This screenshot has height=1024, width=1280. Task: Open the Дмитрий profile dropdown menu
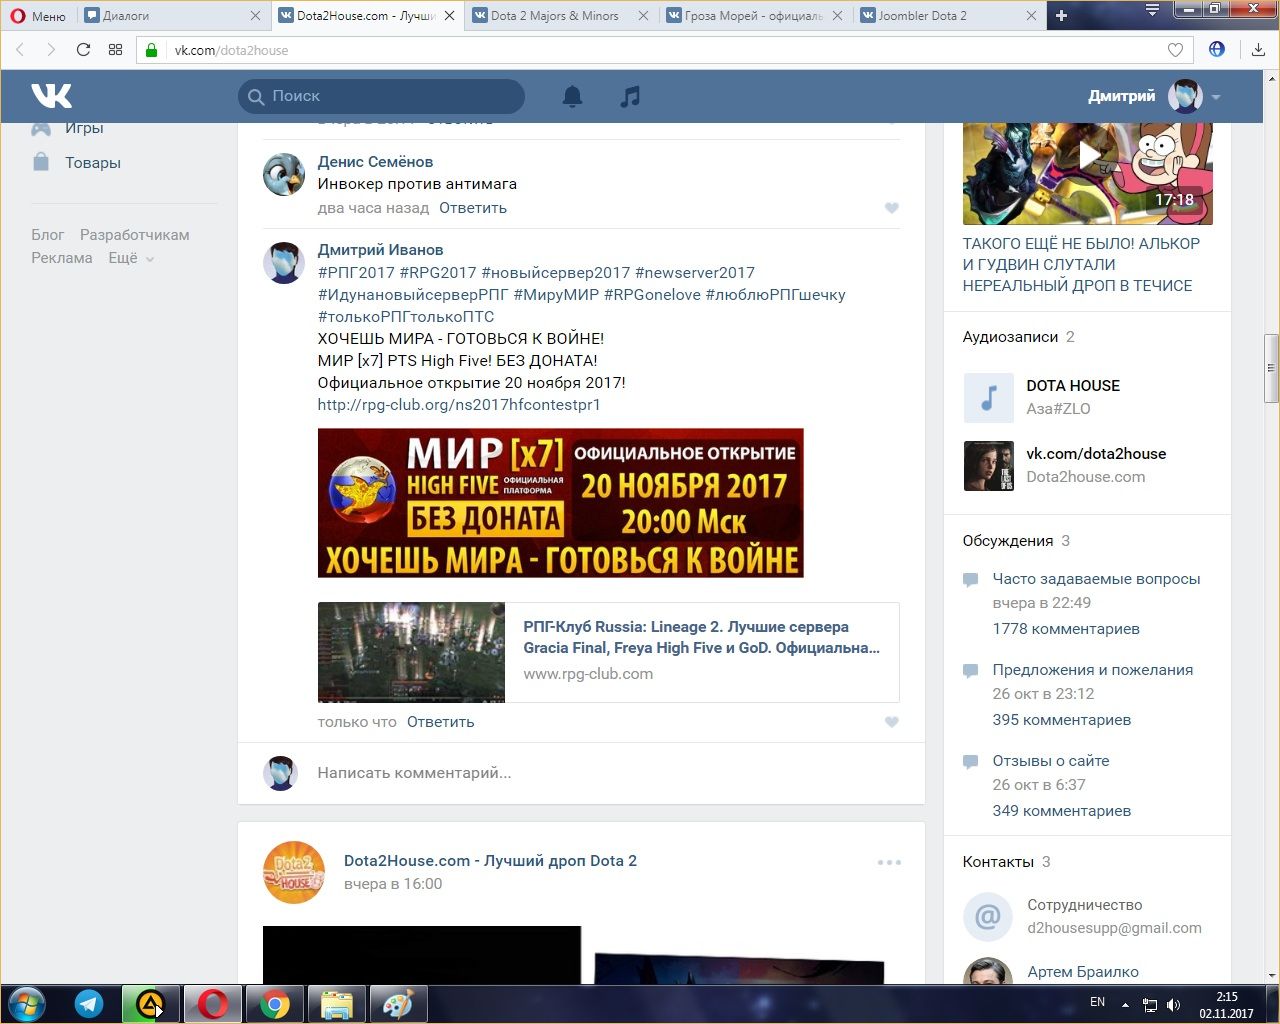pos(1215,97)
